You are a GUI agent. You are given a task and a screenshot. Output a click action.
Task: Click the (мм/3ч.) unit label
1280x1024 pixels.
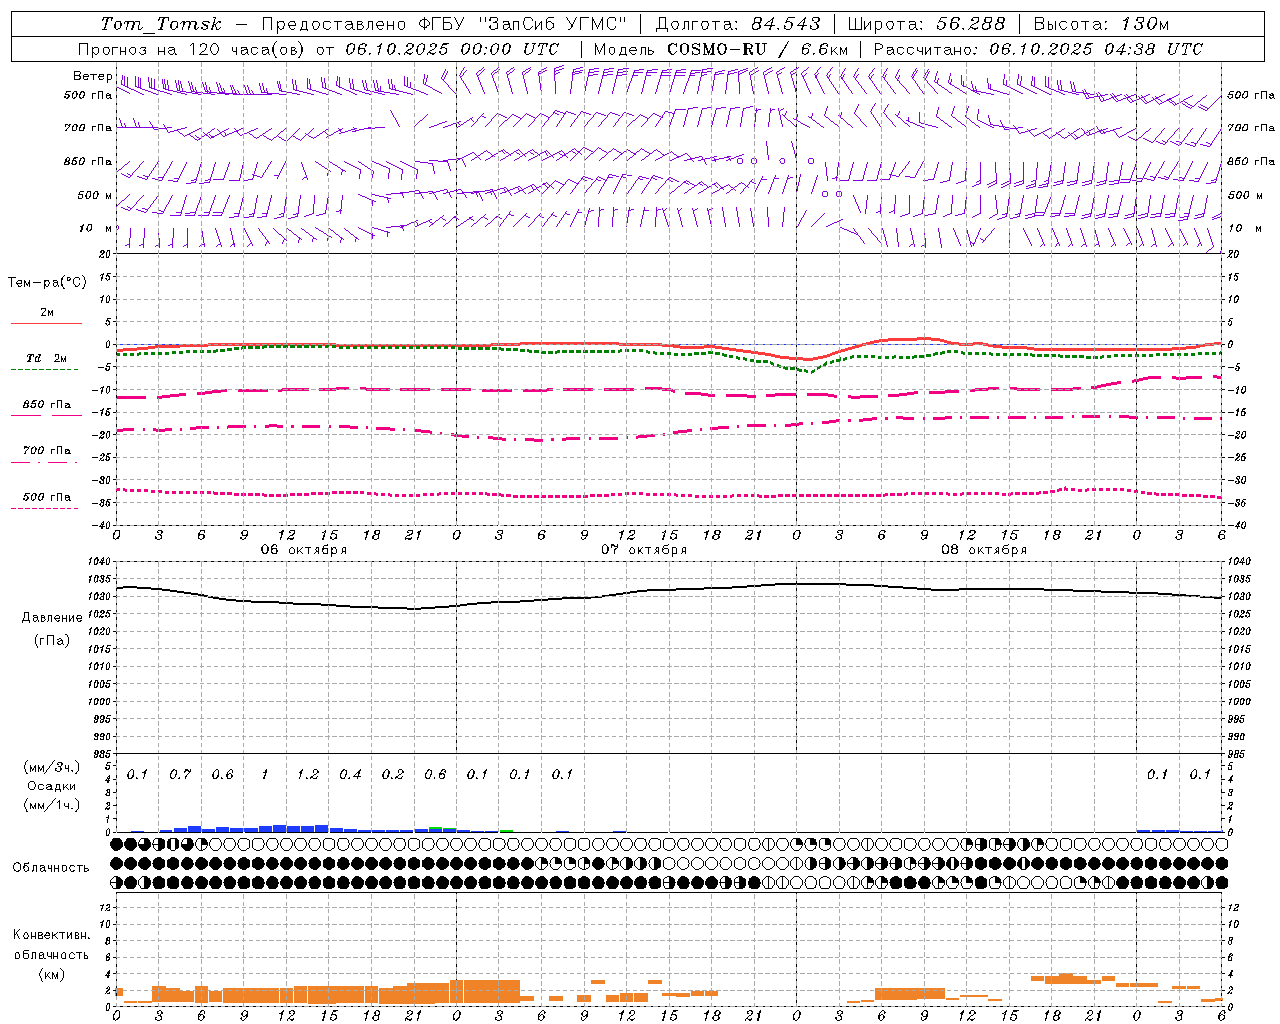click(x=52, y=767)
